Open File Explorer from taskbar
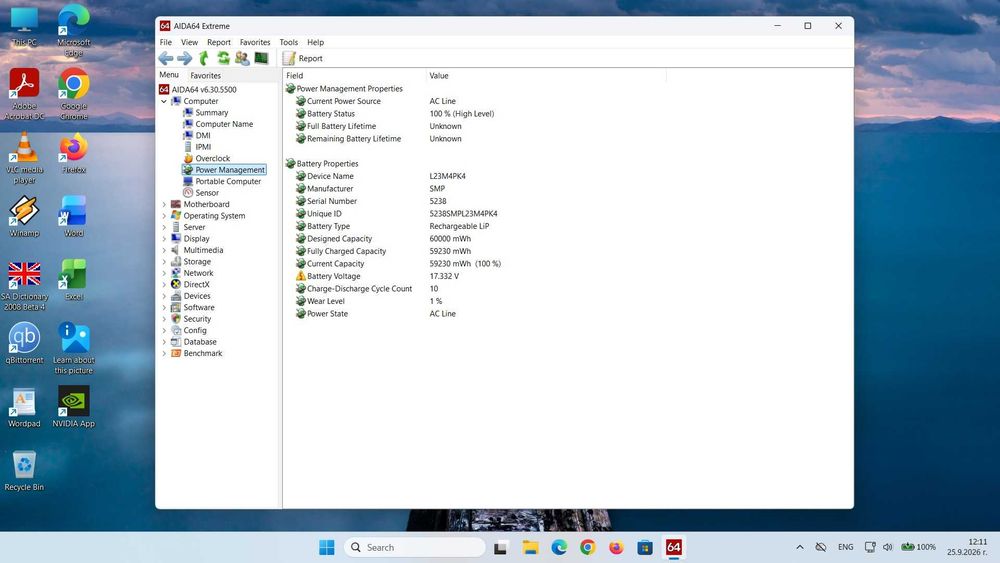Screen dimensions: 1000x563 pyautogui.click(x=530, y=548)
